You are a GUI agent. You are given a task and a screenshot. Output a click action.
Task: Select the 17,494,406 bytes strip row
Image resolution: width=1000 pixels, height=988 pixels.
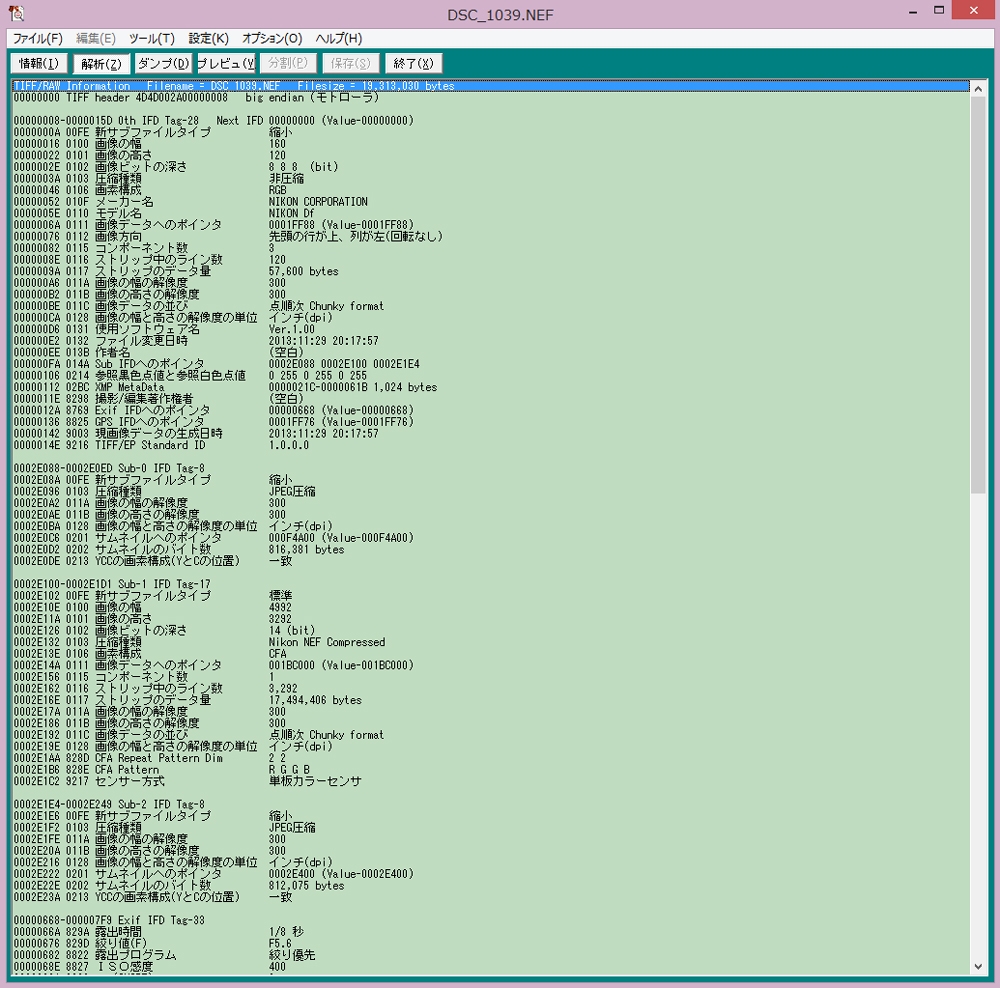pos(490,700)
